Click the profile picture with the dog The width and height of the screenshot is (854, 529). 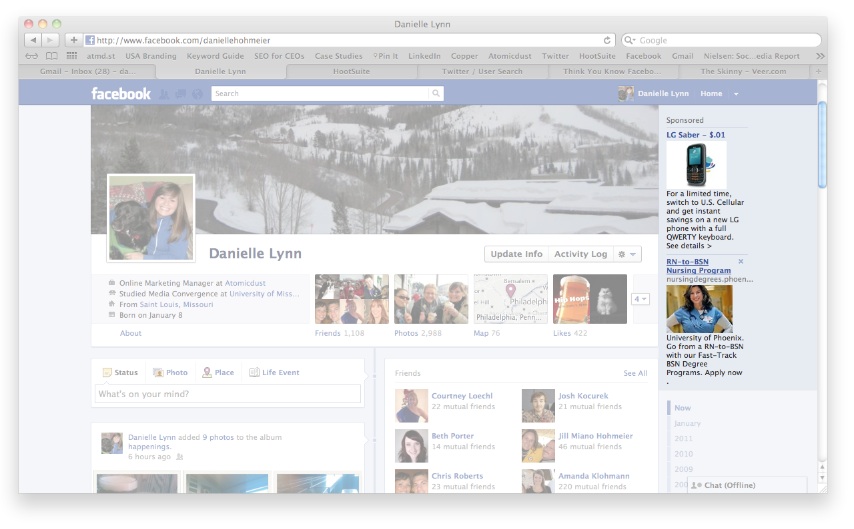(x=151, y=218)
